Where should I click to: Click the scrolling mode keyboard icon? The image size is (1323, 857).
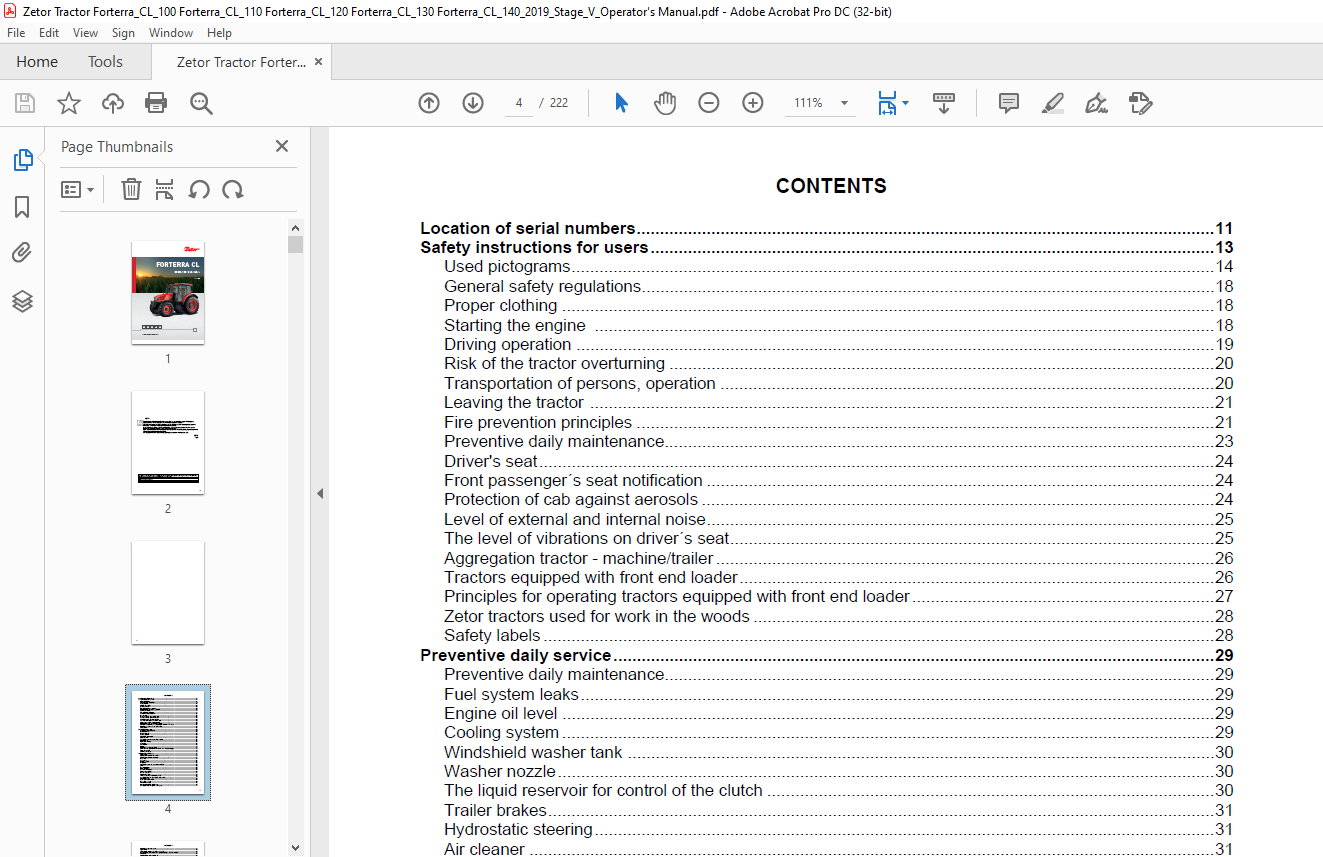pyautogui.click(x=944, y=103)
